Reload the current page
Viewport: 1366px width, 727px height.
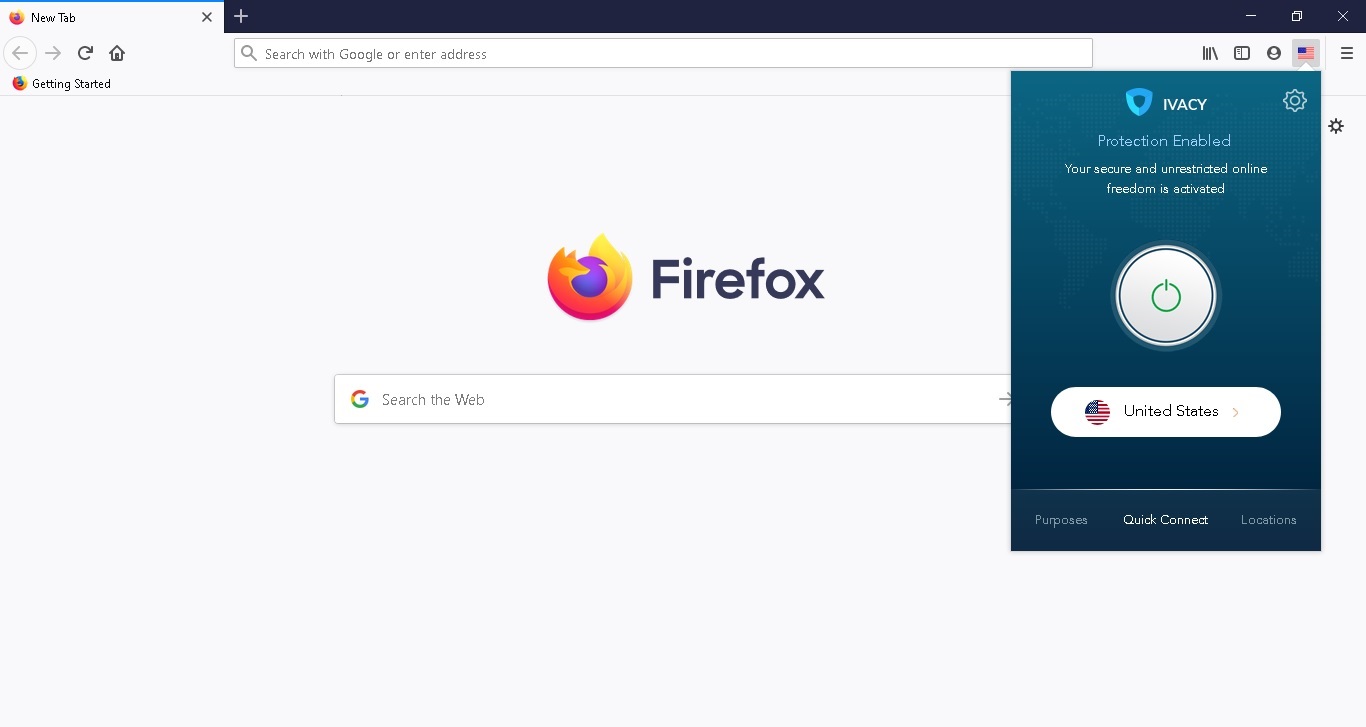click(x=86, y=53)
